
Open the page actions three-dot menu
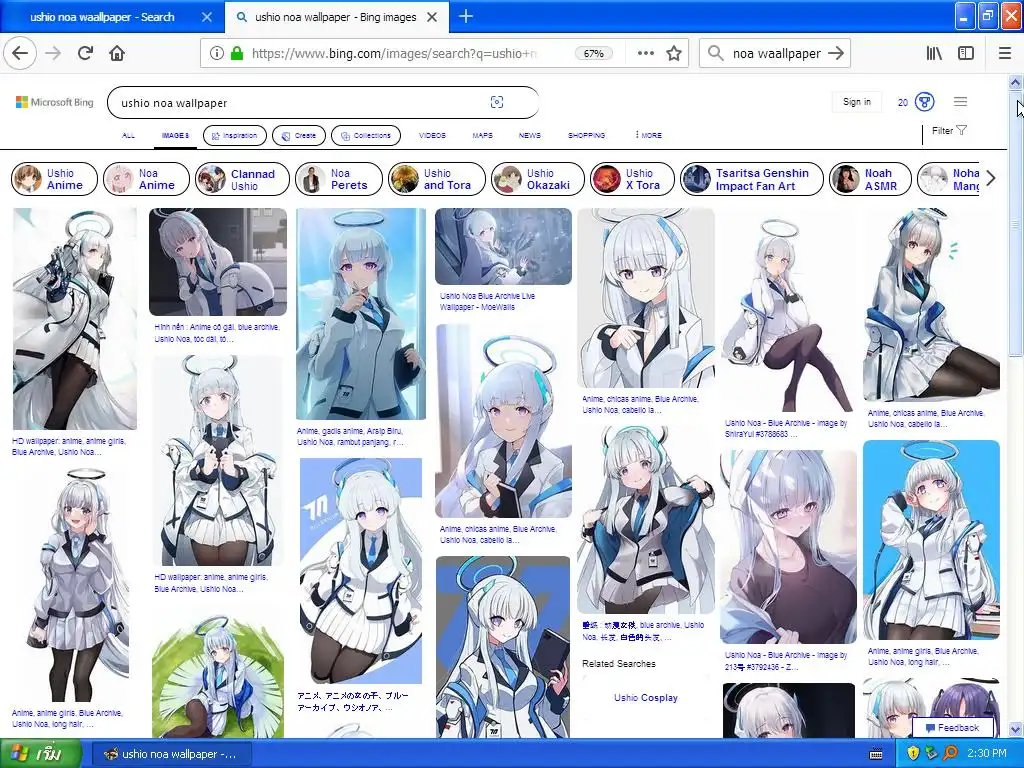(x=645, y=53)
